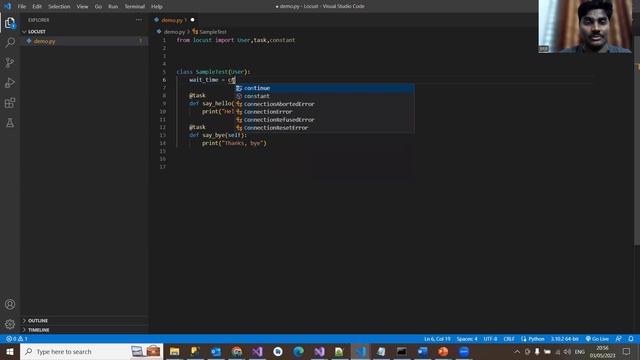Choose ConnectionRefusedError suggestion
The image size is (640, 360).
tap(324, 120)
